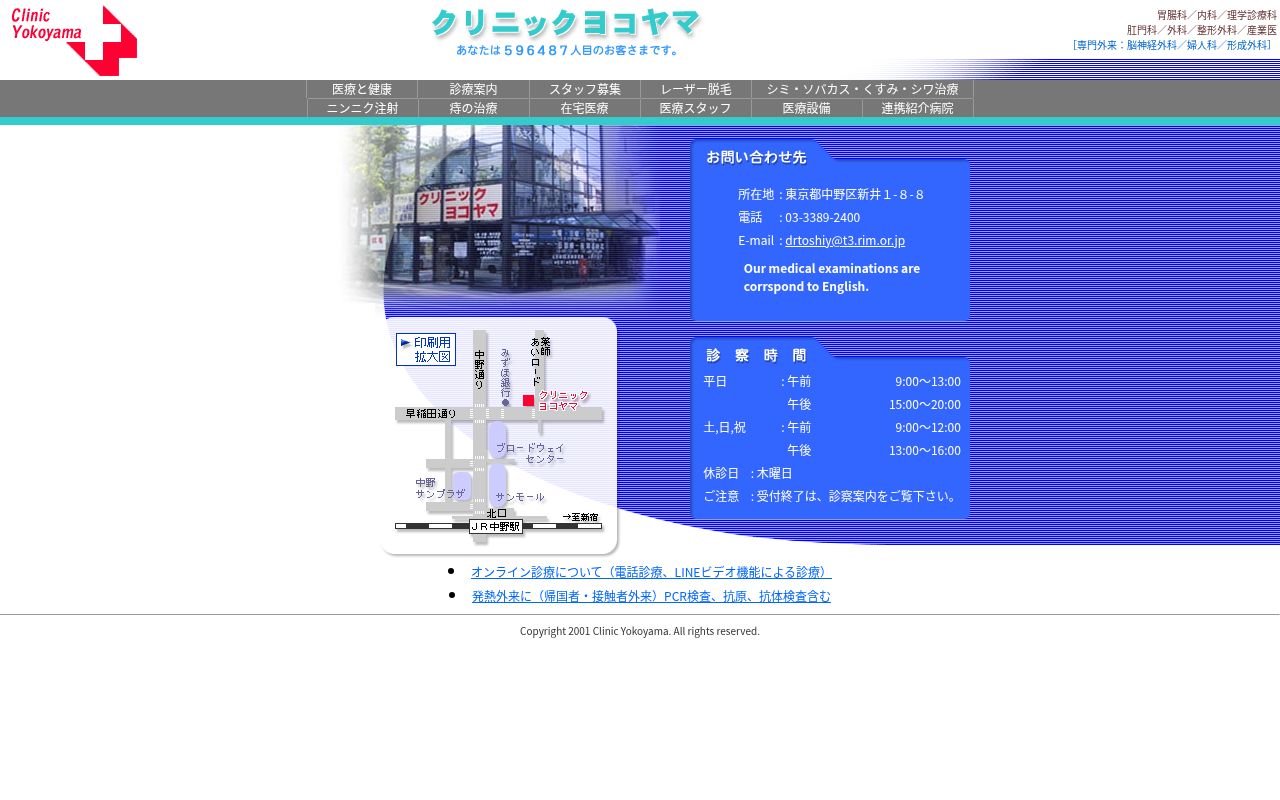Click the drtoshiy@t3.rim.or.jp email link
This screenshot has width=1280, height=800.
point(845,240)
